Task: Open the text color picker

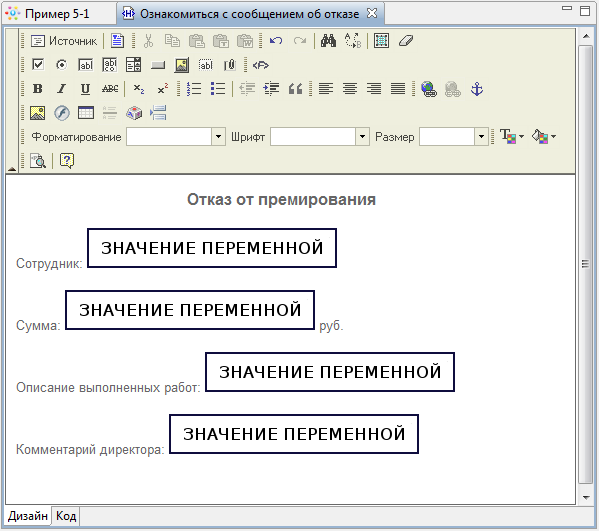Action: (512, 136)
